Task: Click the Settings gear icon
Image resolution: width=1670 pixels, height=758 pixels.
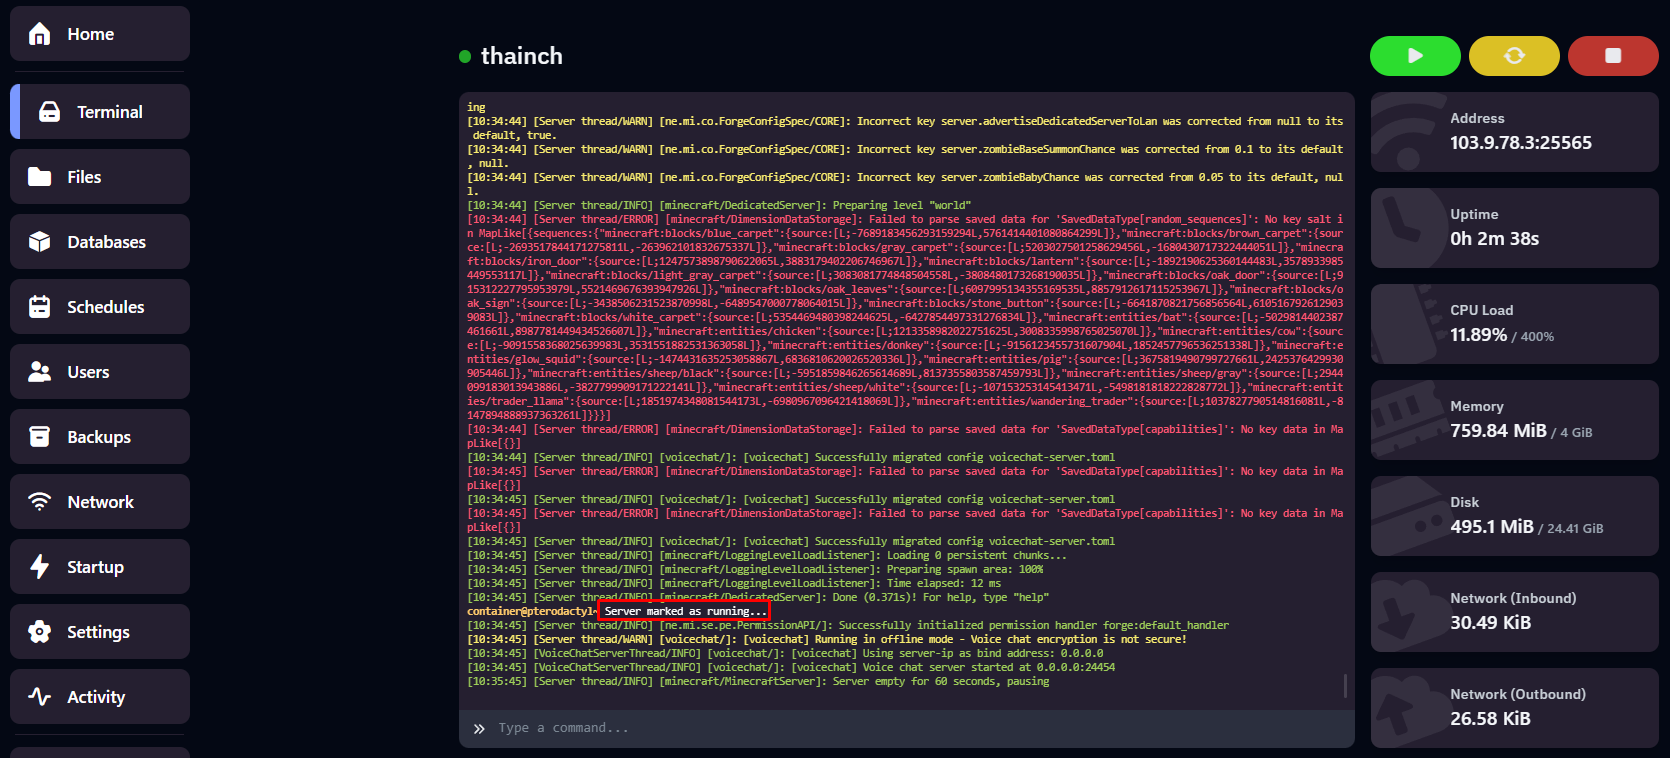Action: click(40, 632)
